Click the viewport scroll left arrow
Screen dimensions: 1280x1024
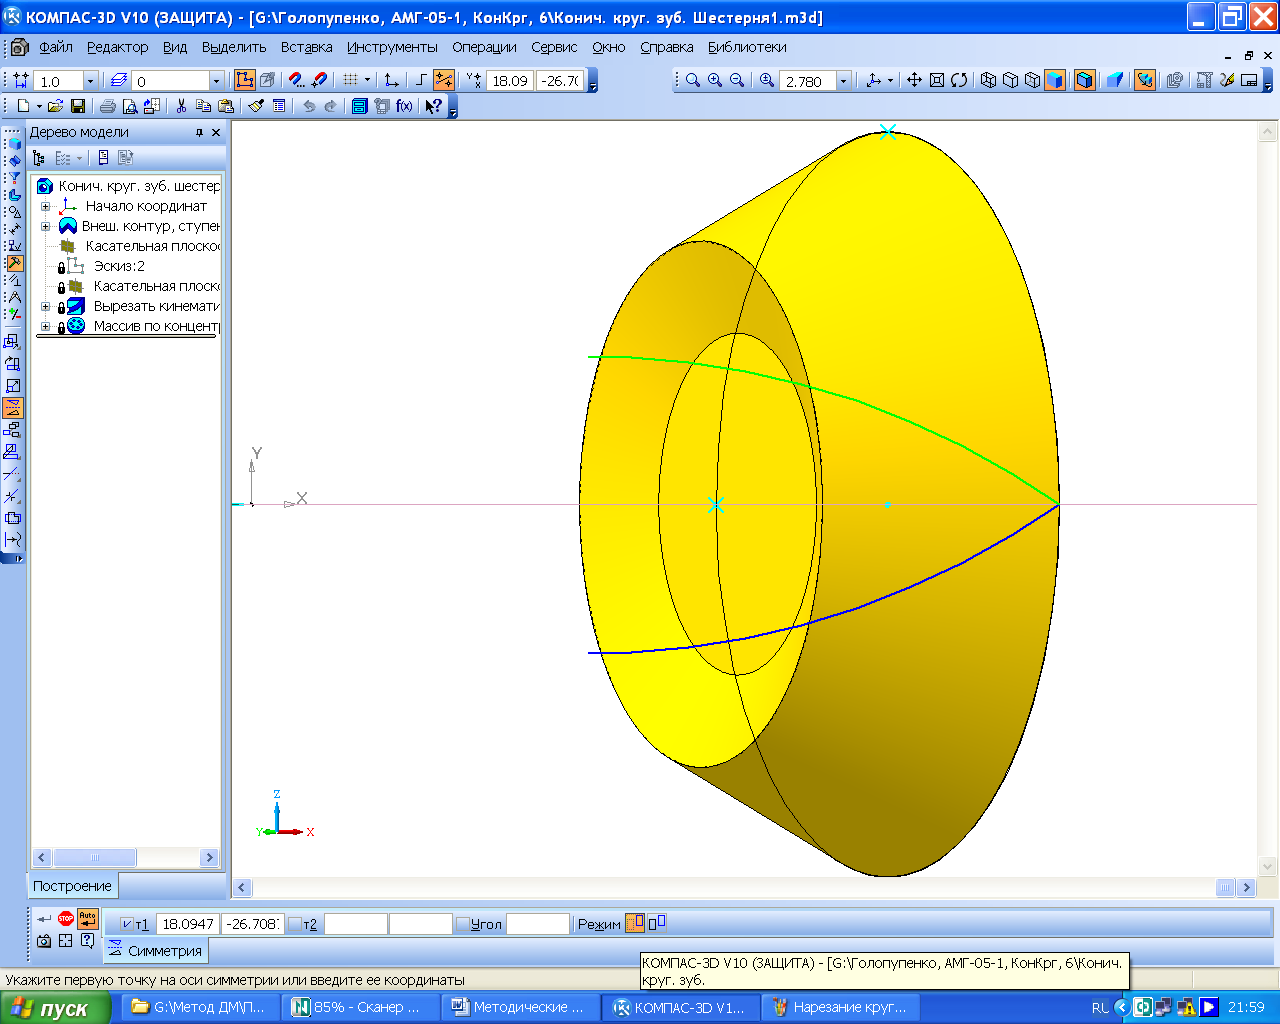242,887
